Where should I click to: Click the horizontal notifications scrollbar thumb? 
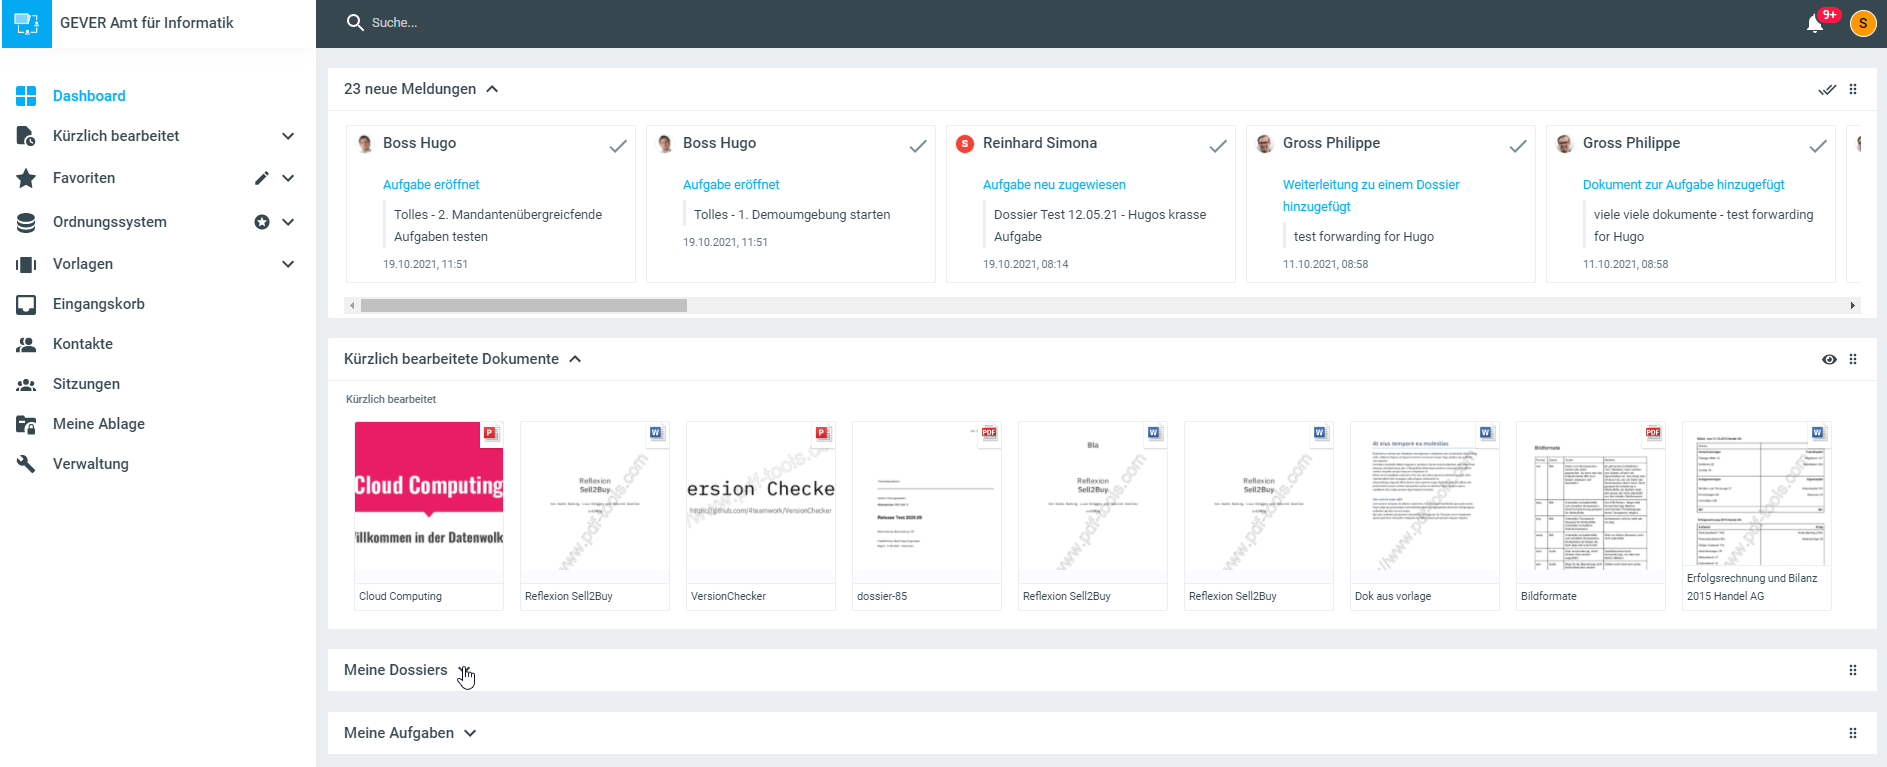pos(523,306)
